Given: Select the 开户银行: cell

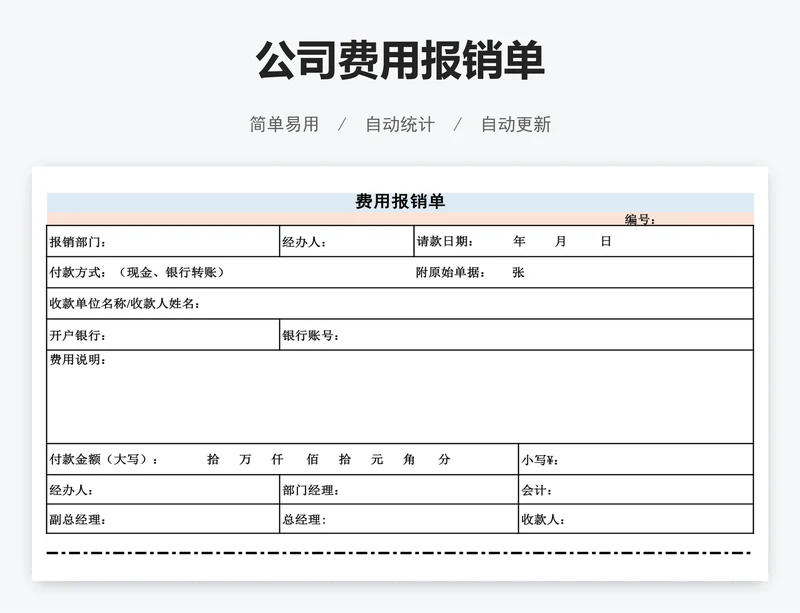Looking at the screenshot, I should coord(163,335).
